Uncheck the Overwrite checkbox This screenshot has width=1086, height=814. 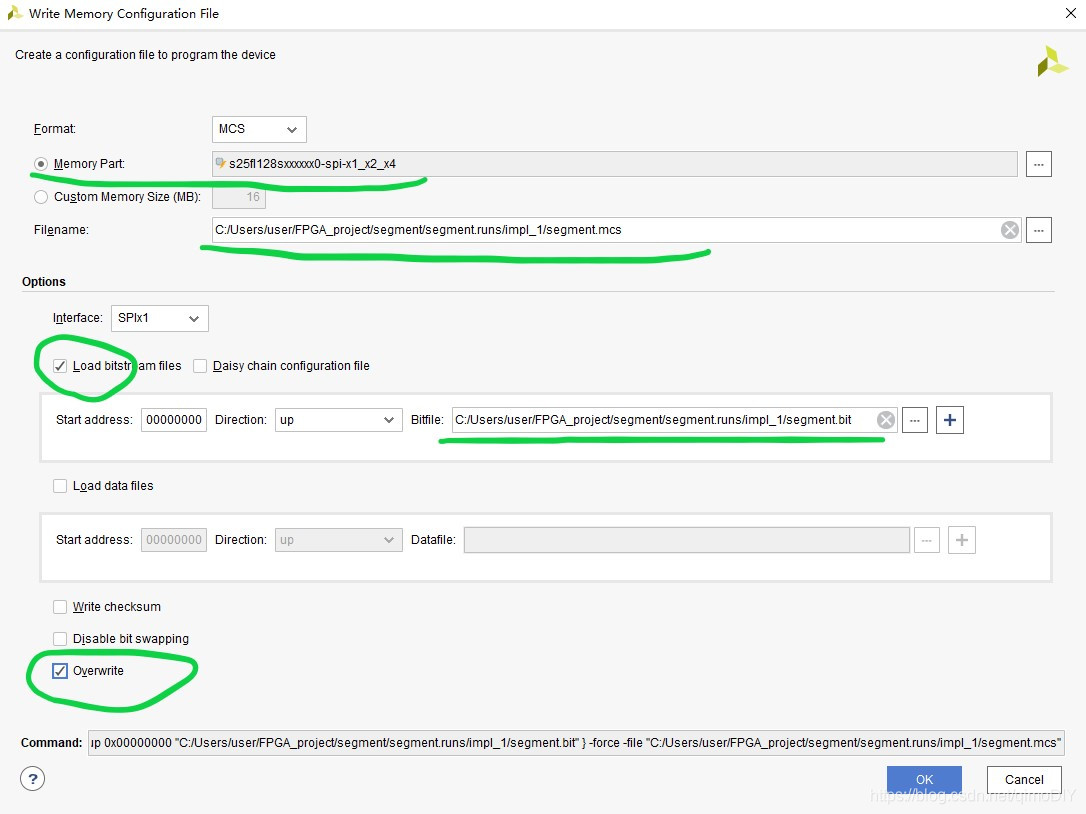(x=60, y=671)
